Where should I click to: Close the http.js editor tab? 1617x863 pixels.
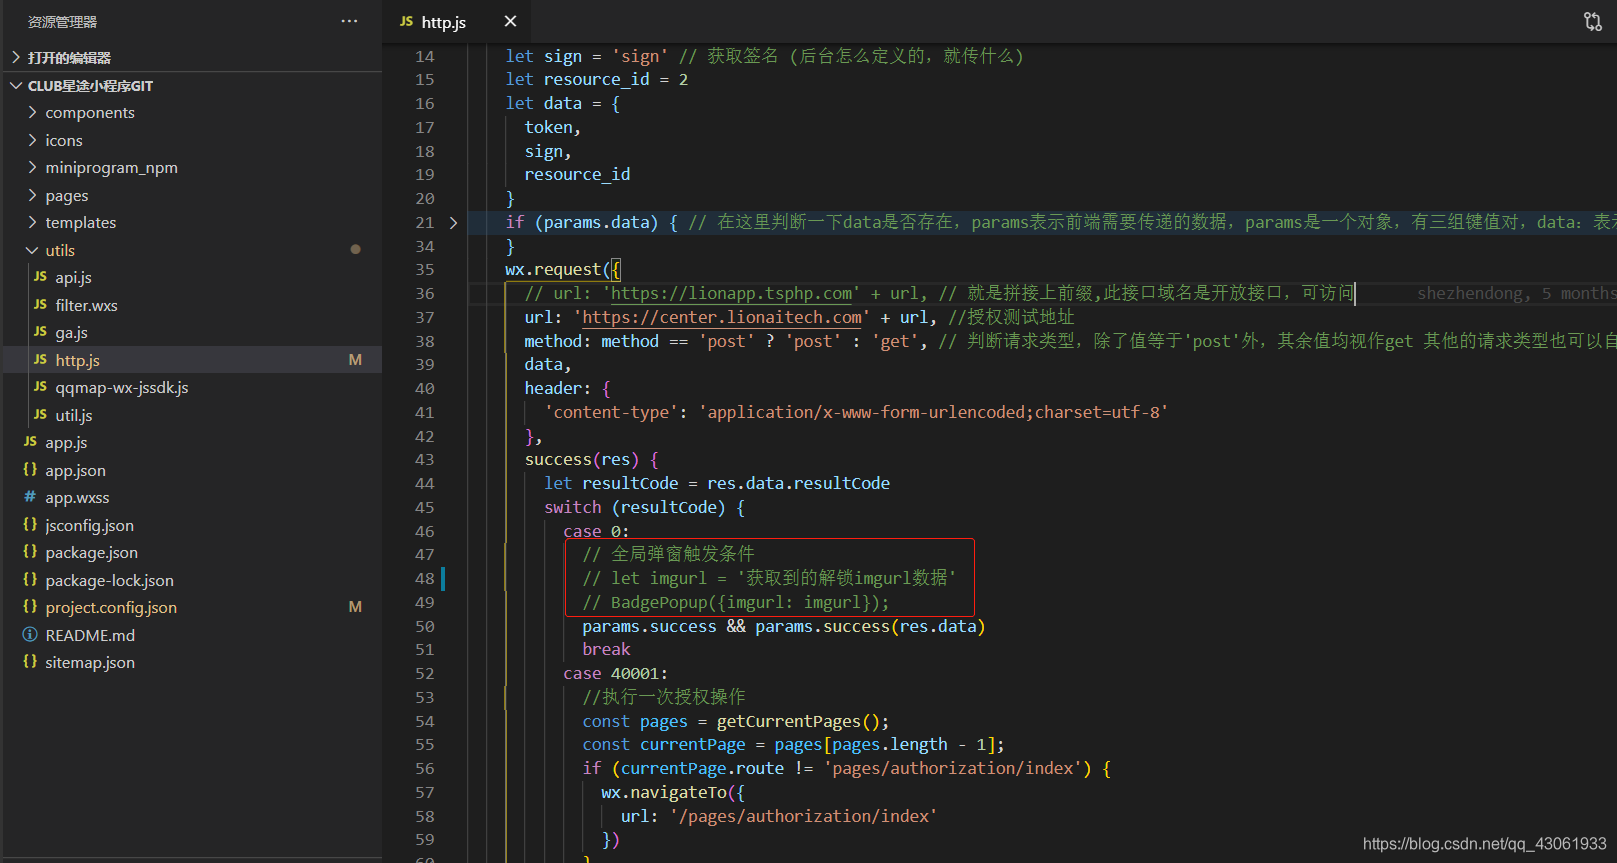(510, 21)
